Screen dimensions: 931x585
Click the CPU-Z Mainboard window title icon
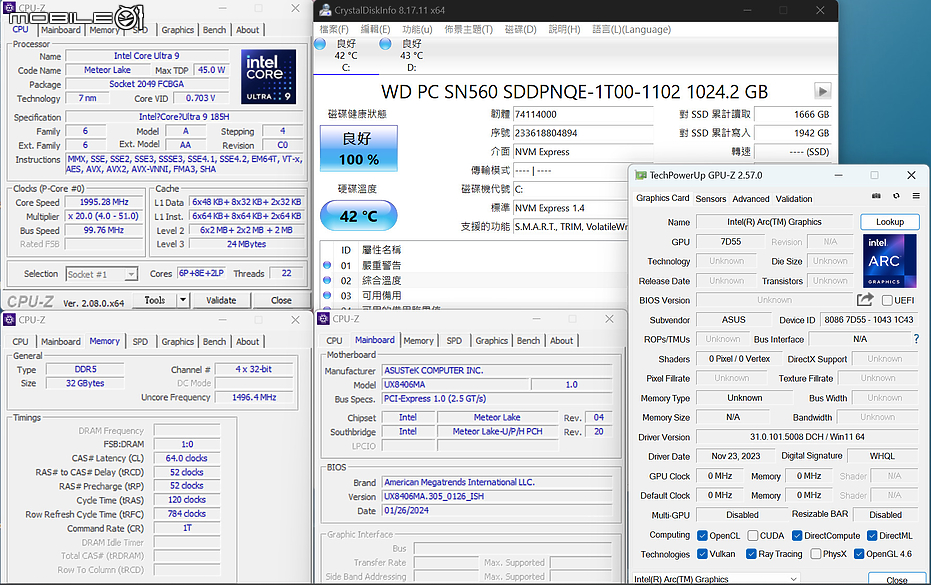coord(324,319)
